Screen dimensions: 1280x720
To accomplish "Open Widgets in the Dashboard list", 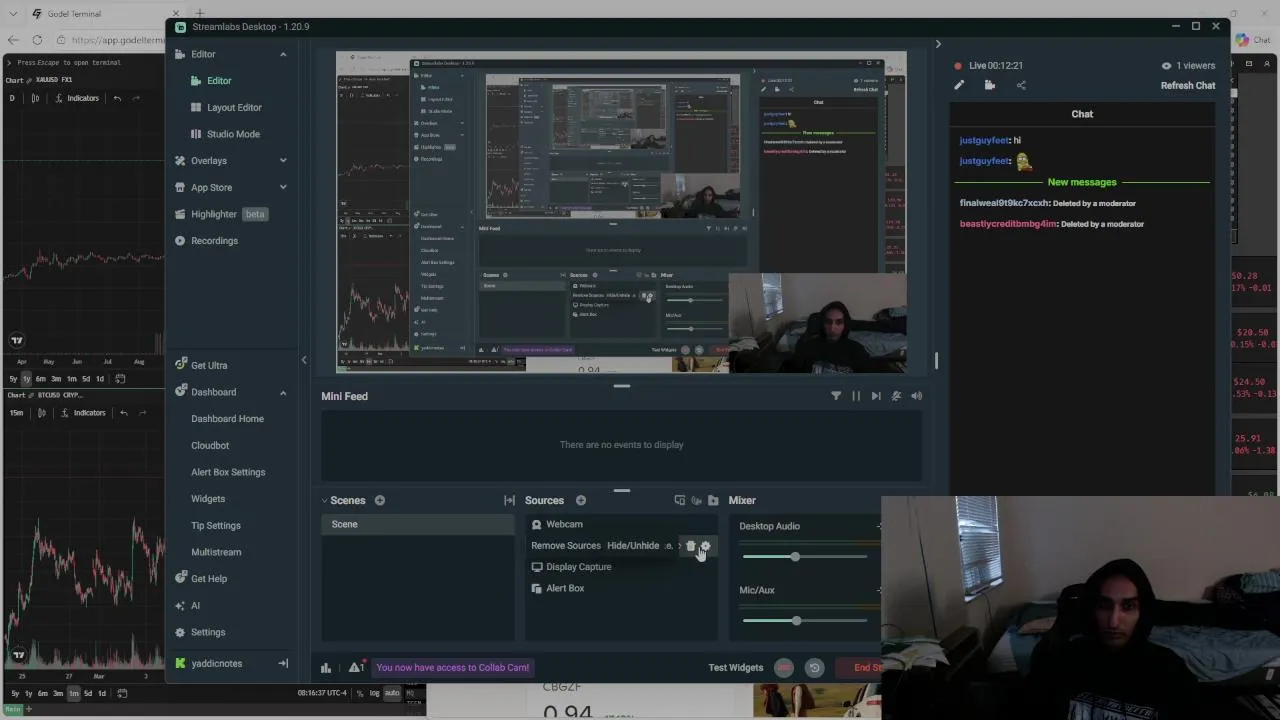I will 208,499.
